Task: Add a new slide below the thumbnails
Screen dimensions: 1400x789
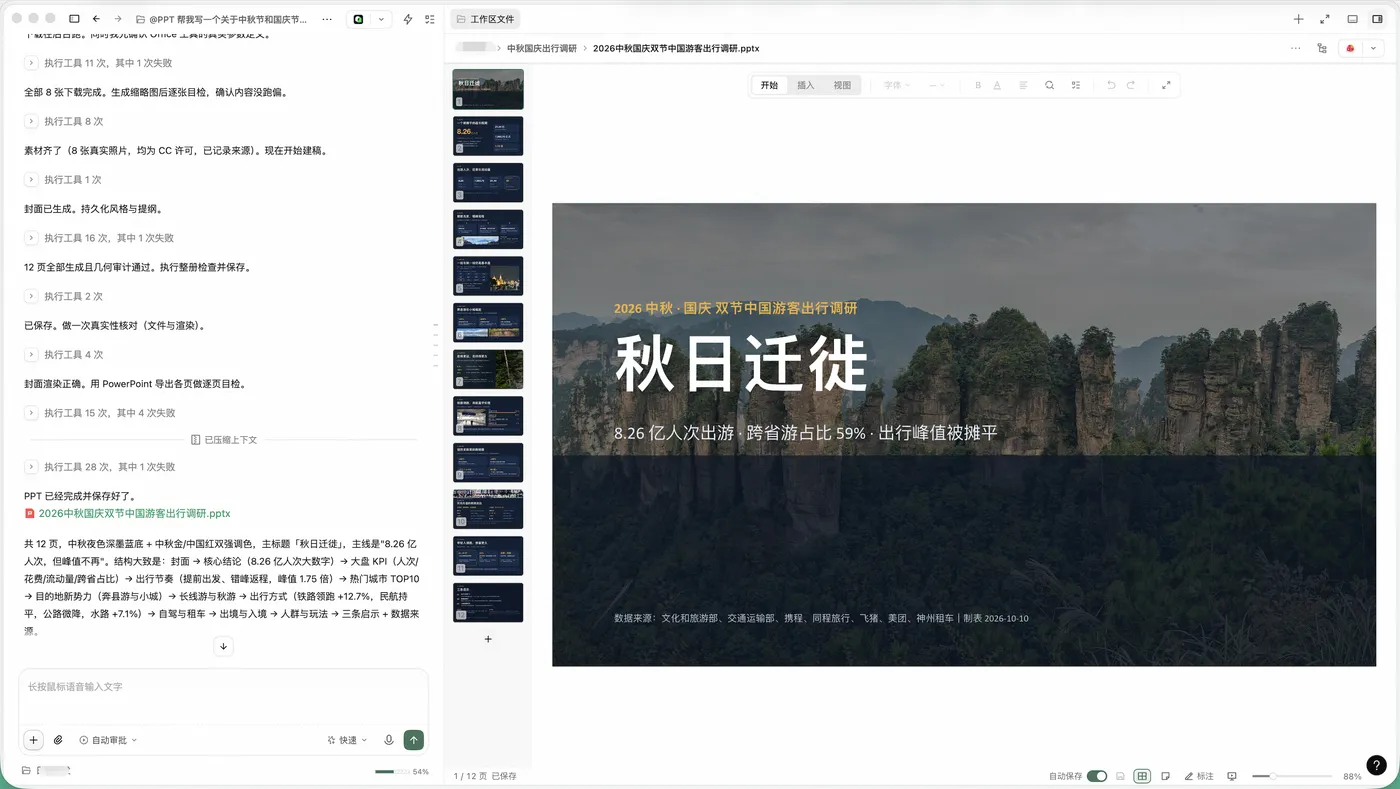Action: click(x=488, y=639)
